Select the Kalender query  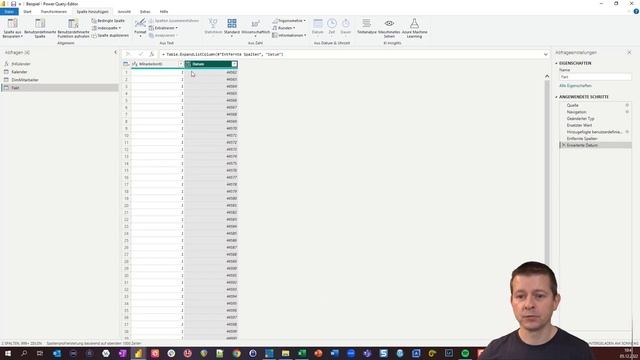[19, 72]
